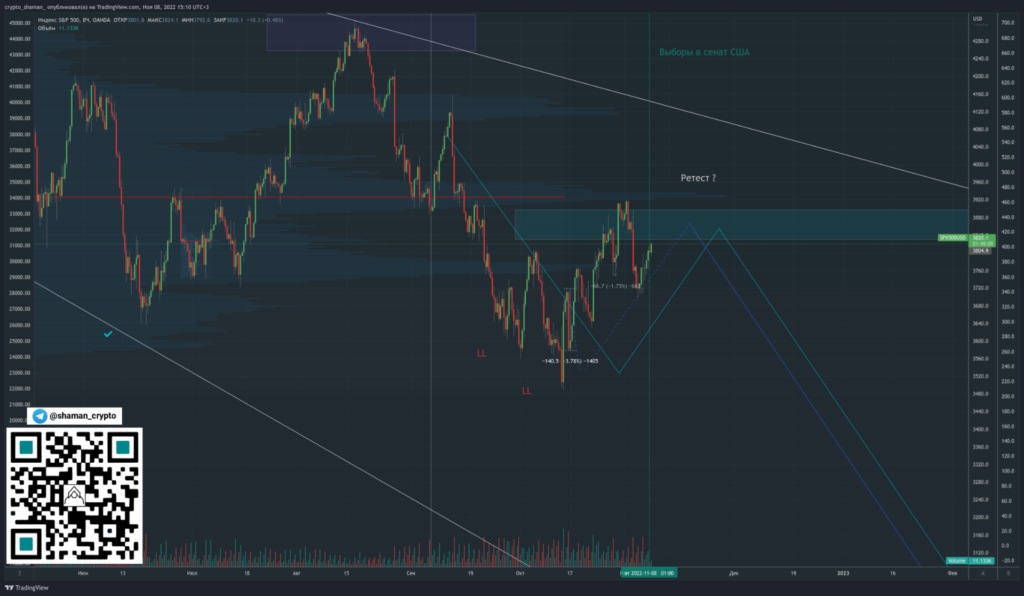Click the Объём volume indicator label
The height and width of the screenshot is (596, 1024).
48,28
